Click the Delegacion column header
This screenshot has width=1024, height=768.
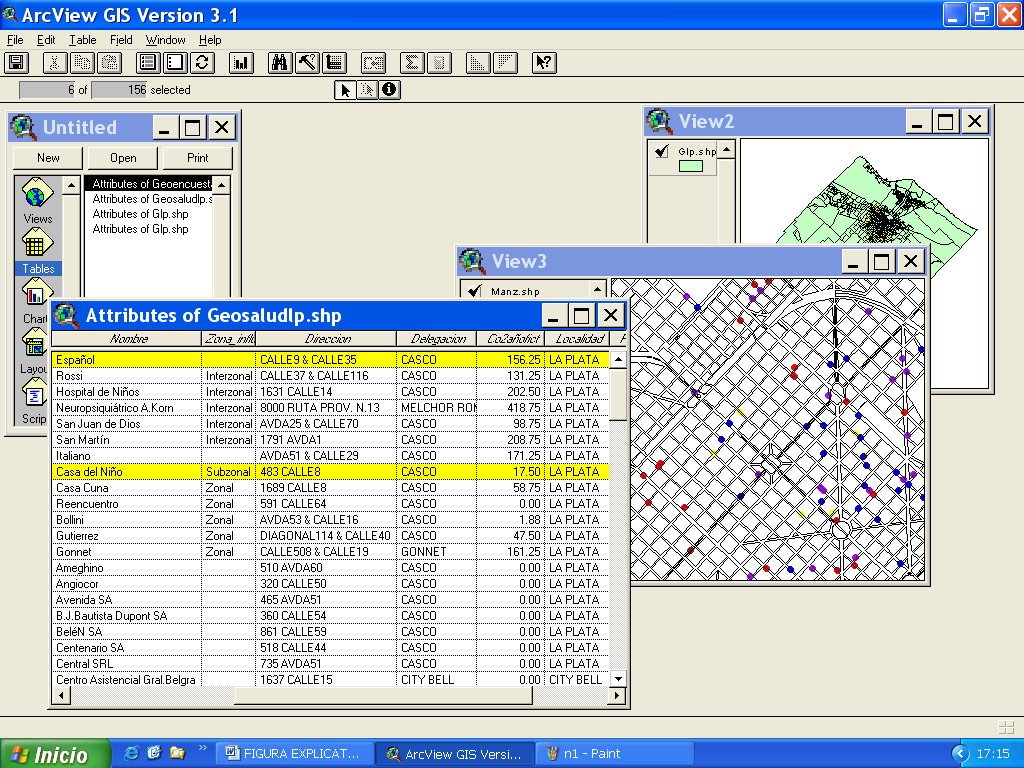pyautogui.click(x=436, y=339)
